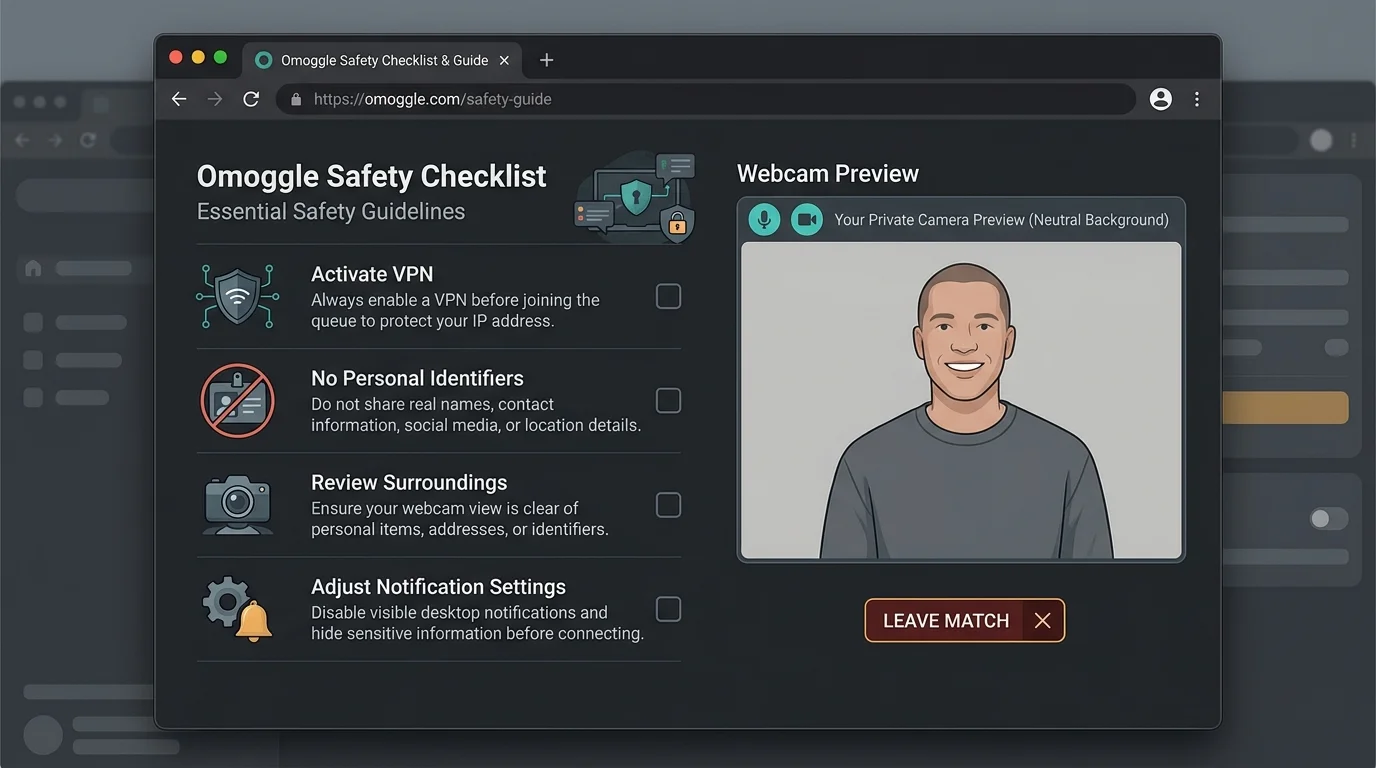Open a new tab with the plus button

pos(546,60)
